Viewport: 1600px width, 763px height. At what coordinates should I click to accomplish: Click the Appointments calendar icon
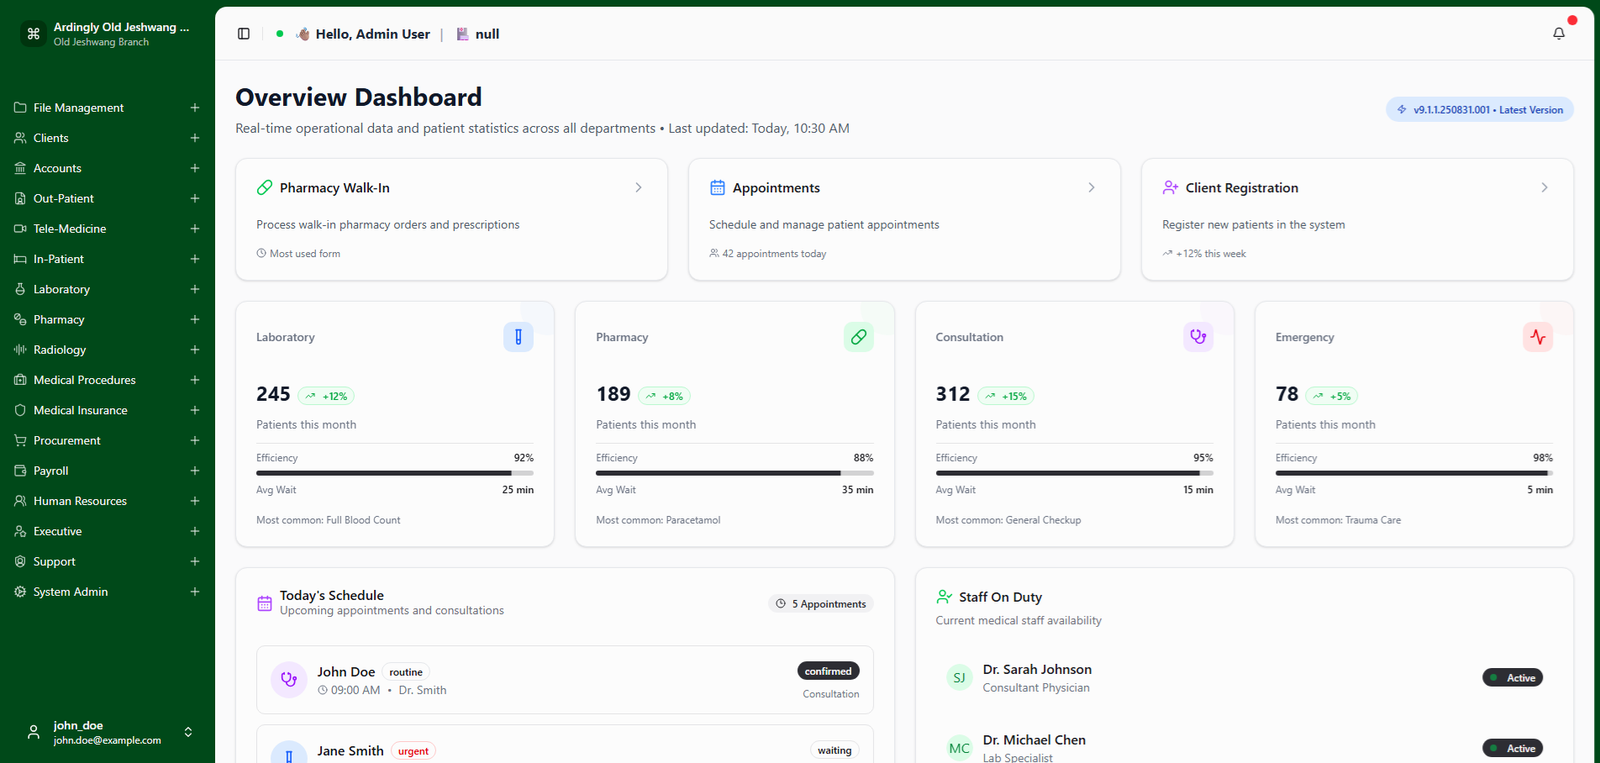pos(717,188)
